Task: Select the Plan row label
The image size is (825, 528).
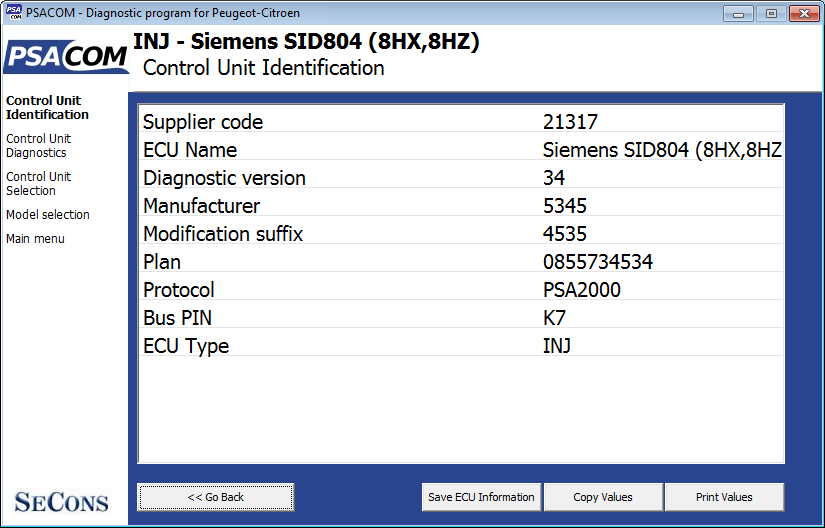Action: tap(162, 262)
